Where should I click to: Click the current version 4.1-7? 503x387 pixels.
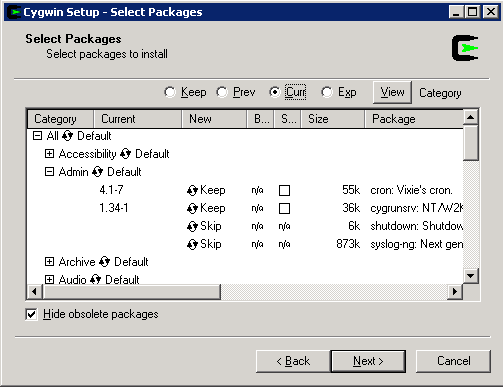coord(111,190)
